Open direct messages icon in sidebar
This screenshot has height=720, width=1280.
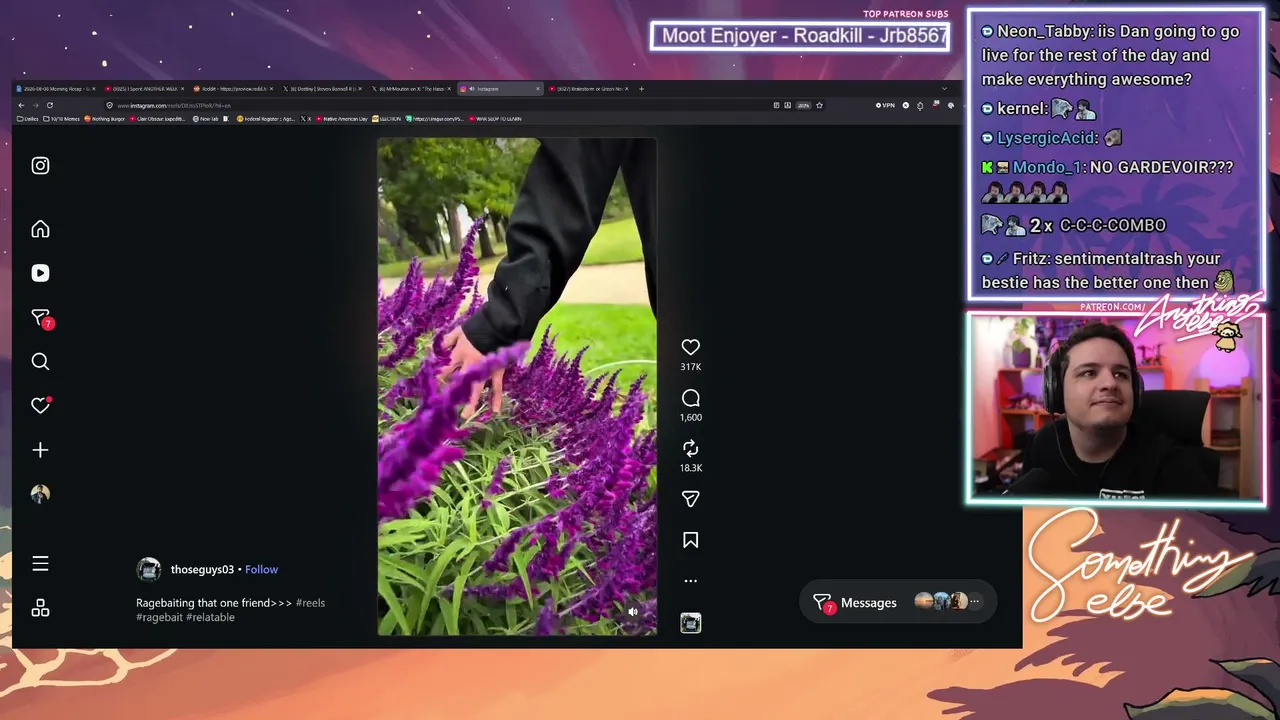coord(40,318)
